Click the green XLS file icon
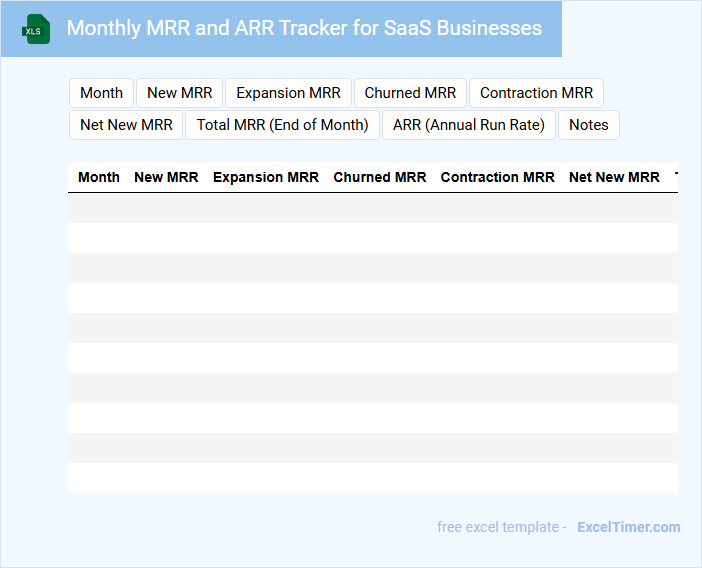This screenshot has width=702, height=568. click(36, 29)
